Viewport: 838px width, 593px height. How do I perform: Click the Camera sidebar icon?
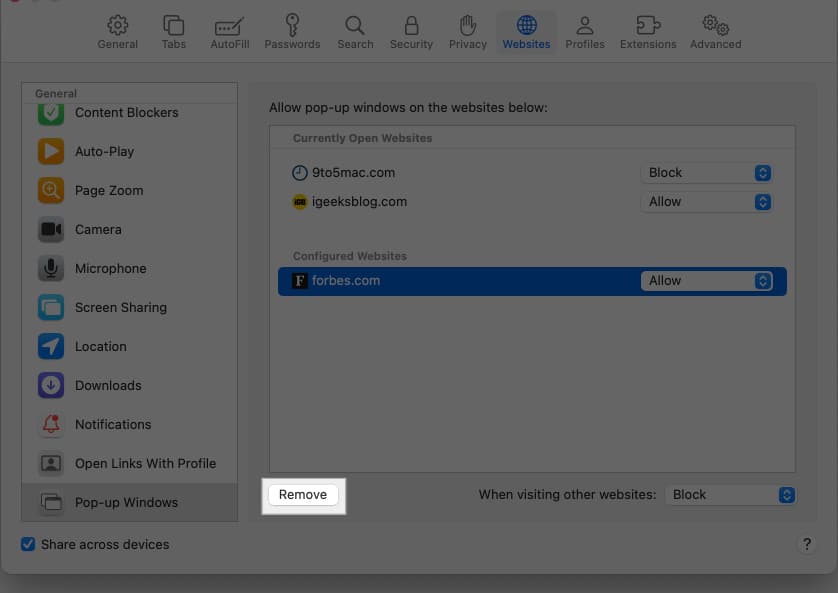click(x=51, y=230)
